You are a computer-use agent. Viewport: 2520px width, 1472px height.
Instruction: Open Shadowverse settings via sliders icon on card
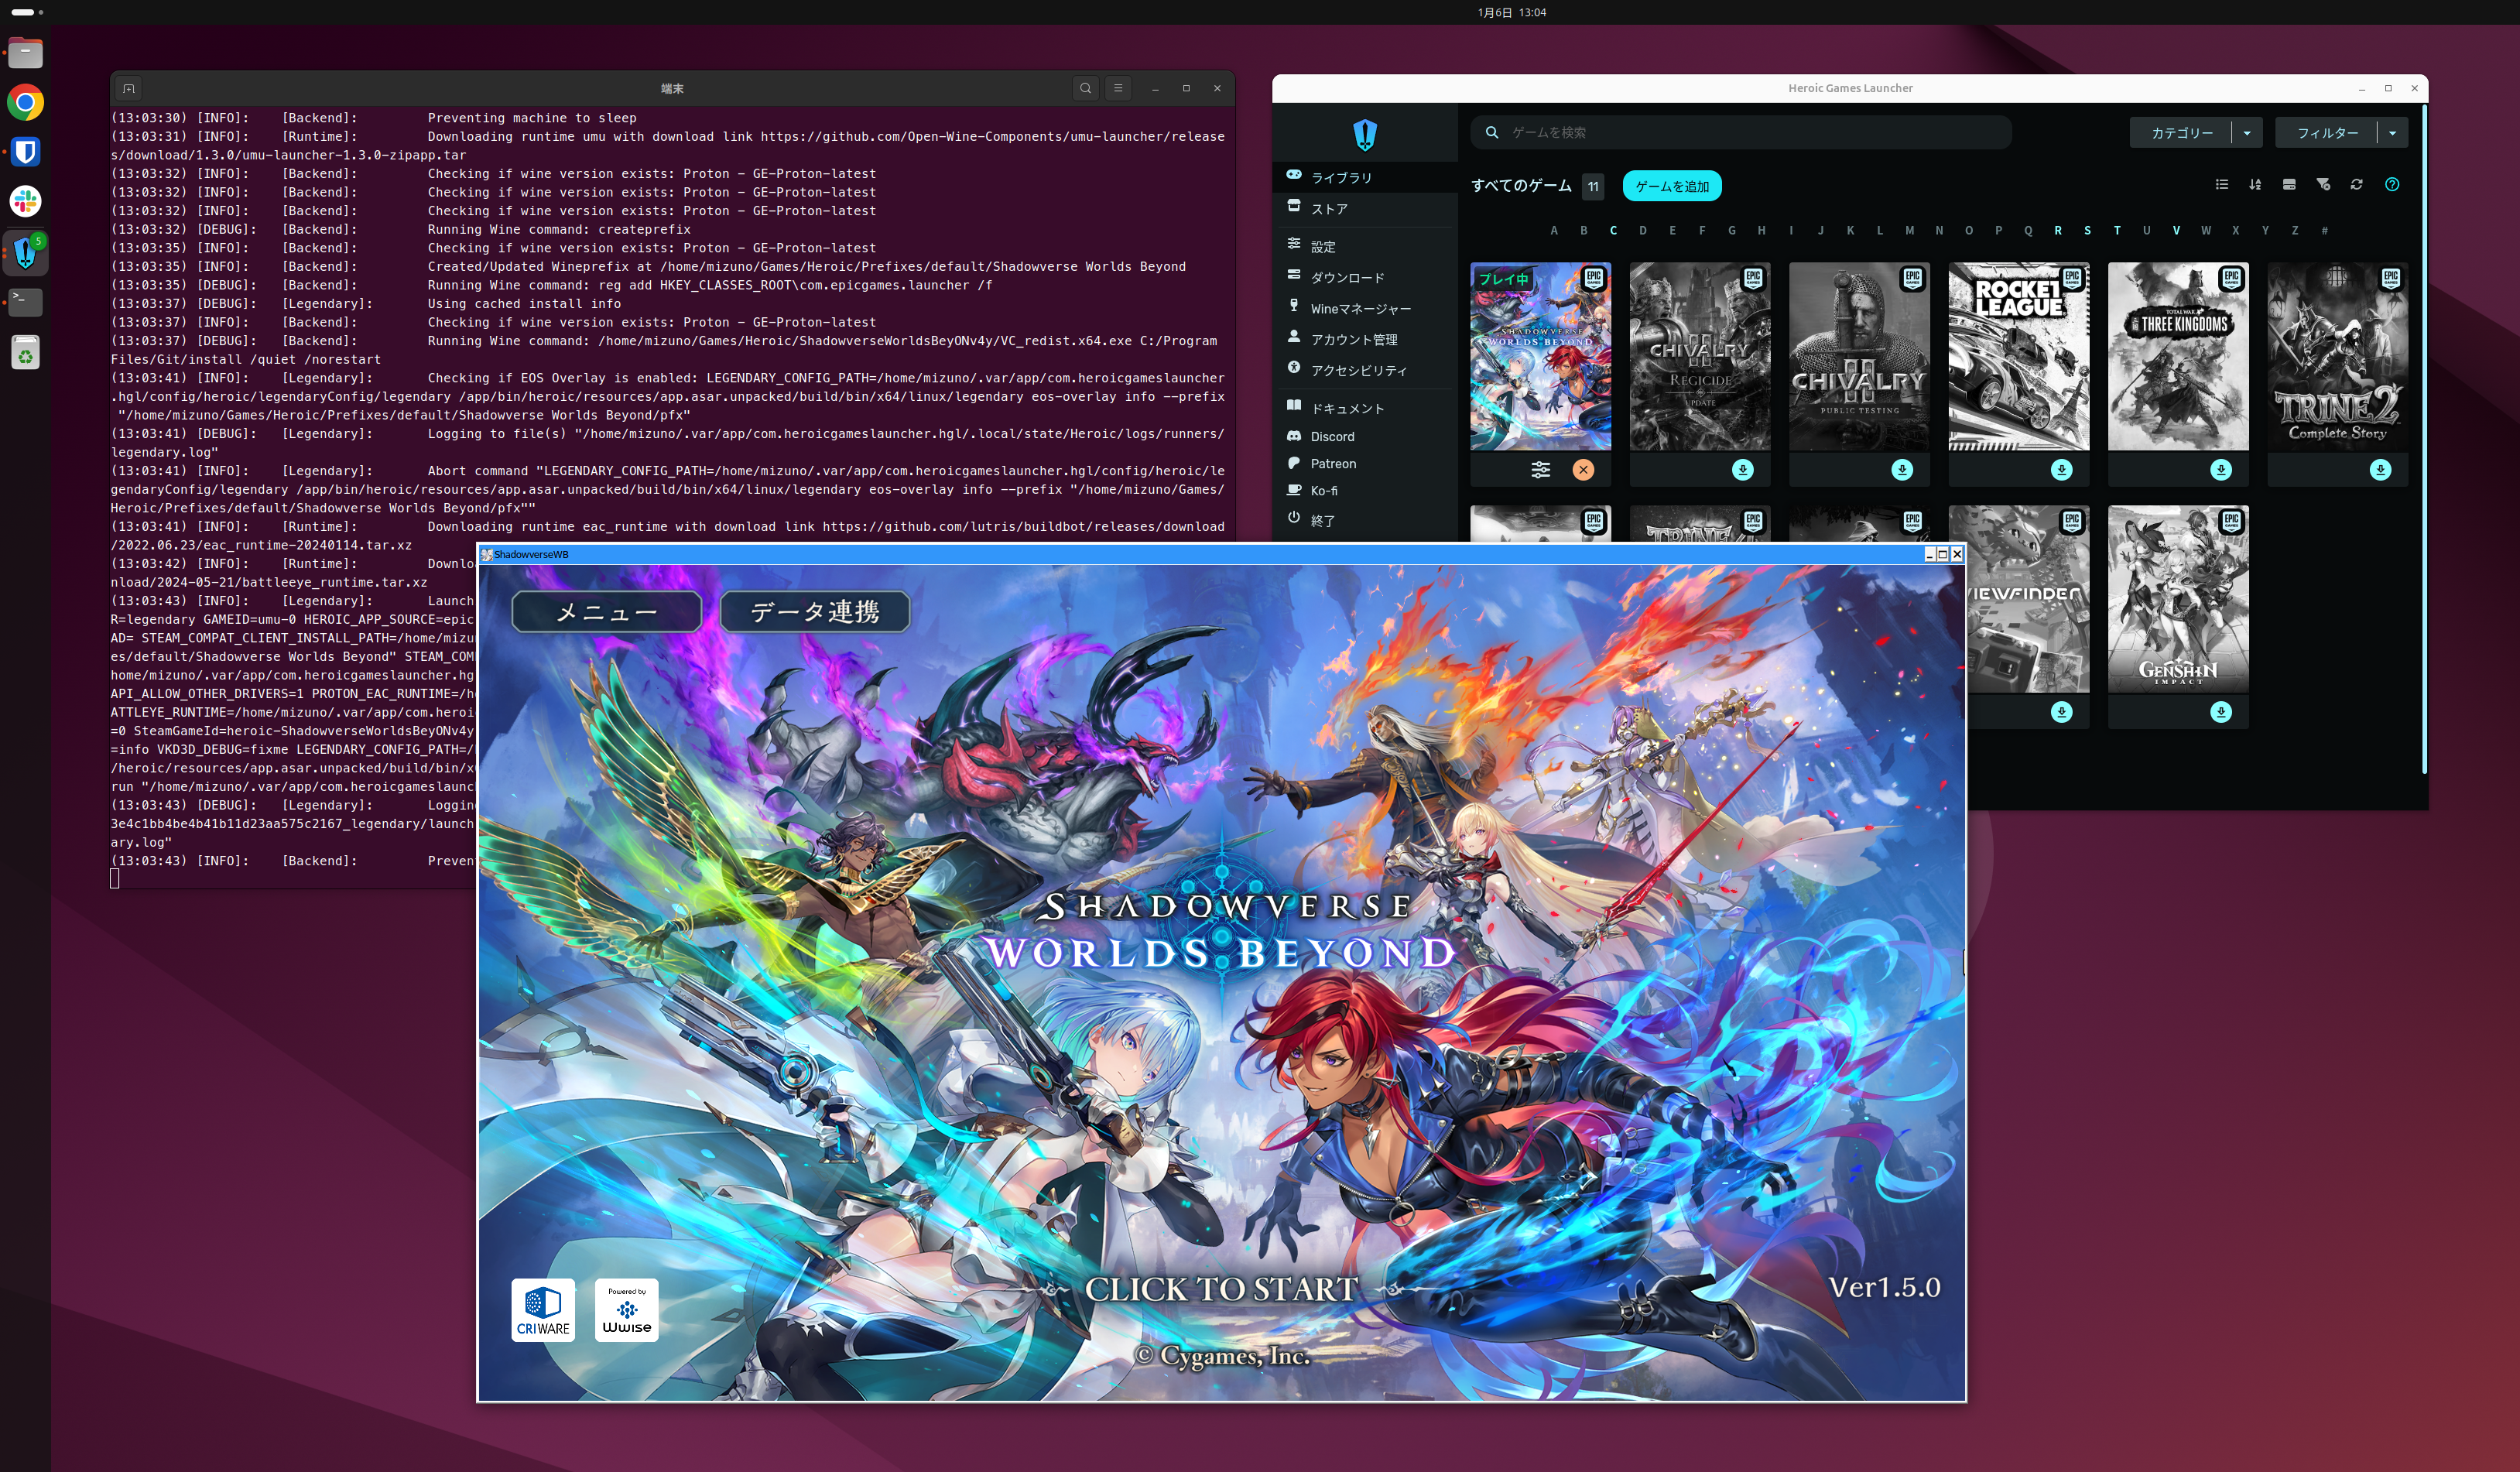[1541, 469]
